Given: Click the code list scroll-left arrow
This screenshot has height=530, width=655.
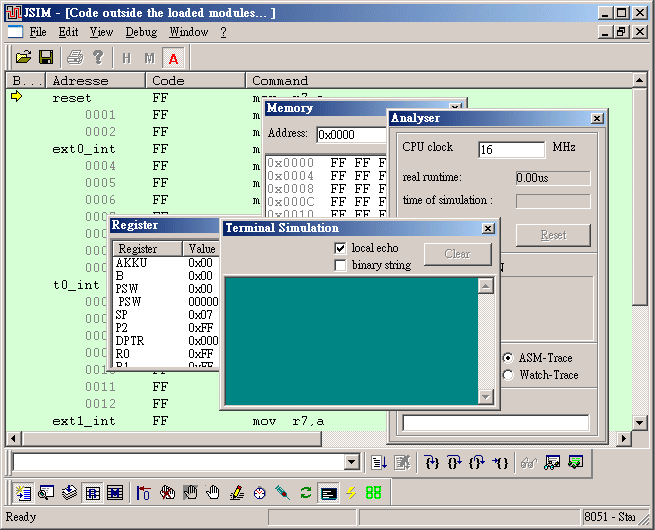Looking at the screenshot, I should [x=14, y=439].
